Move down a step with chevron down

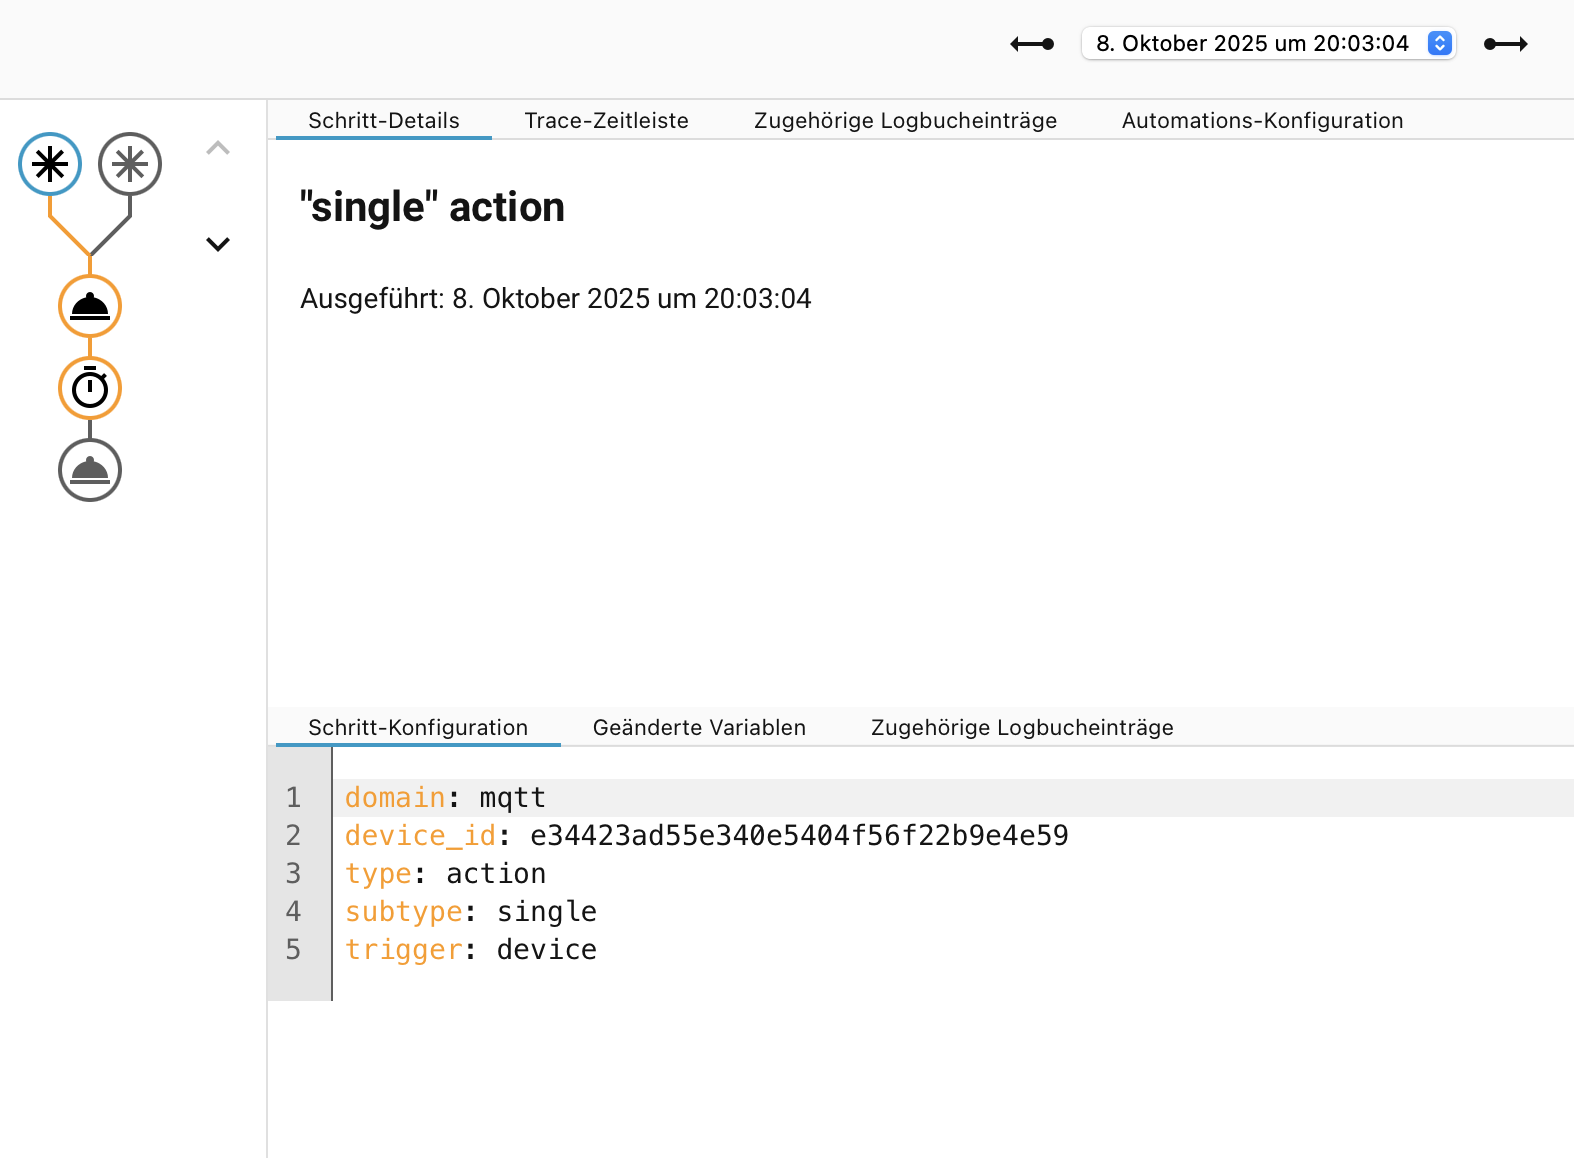[x=218, y=244]
